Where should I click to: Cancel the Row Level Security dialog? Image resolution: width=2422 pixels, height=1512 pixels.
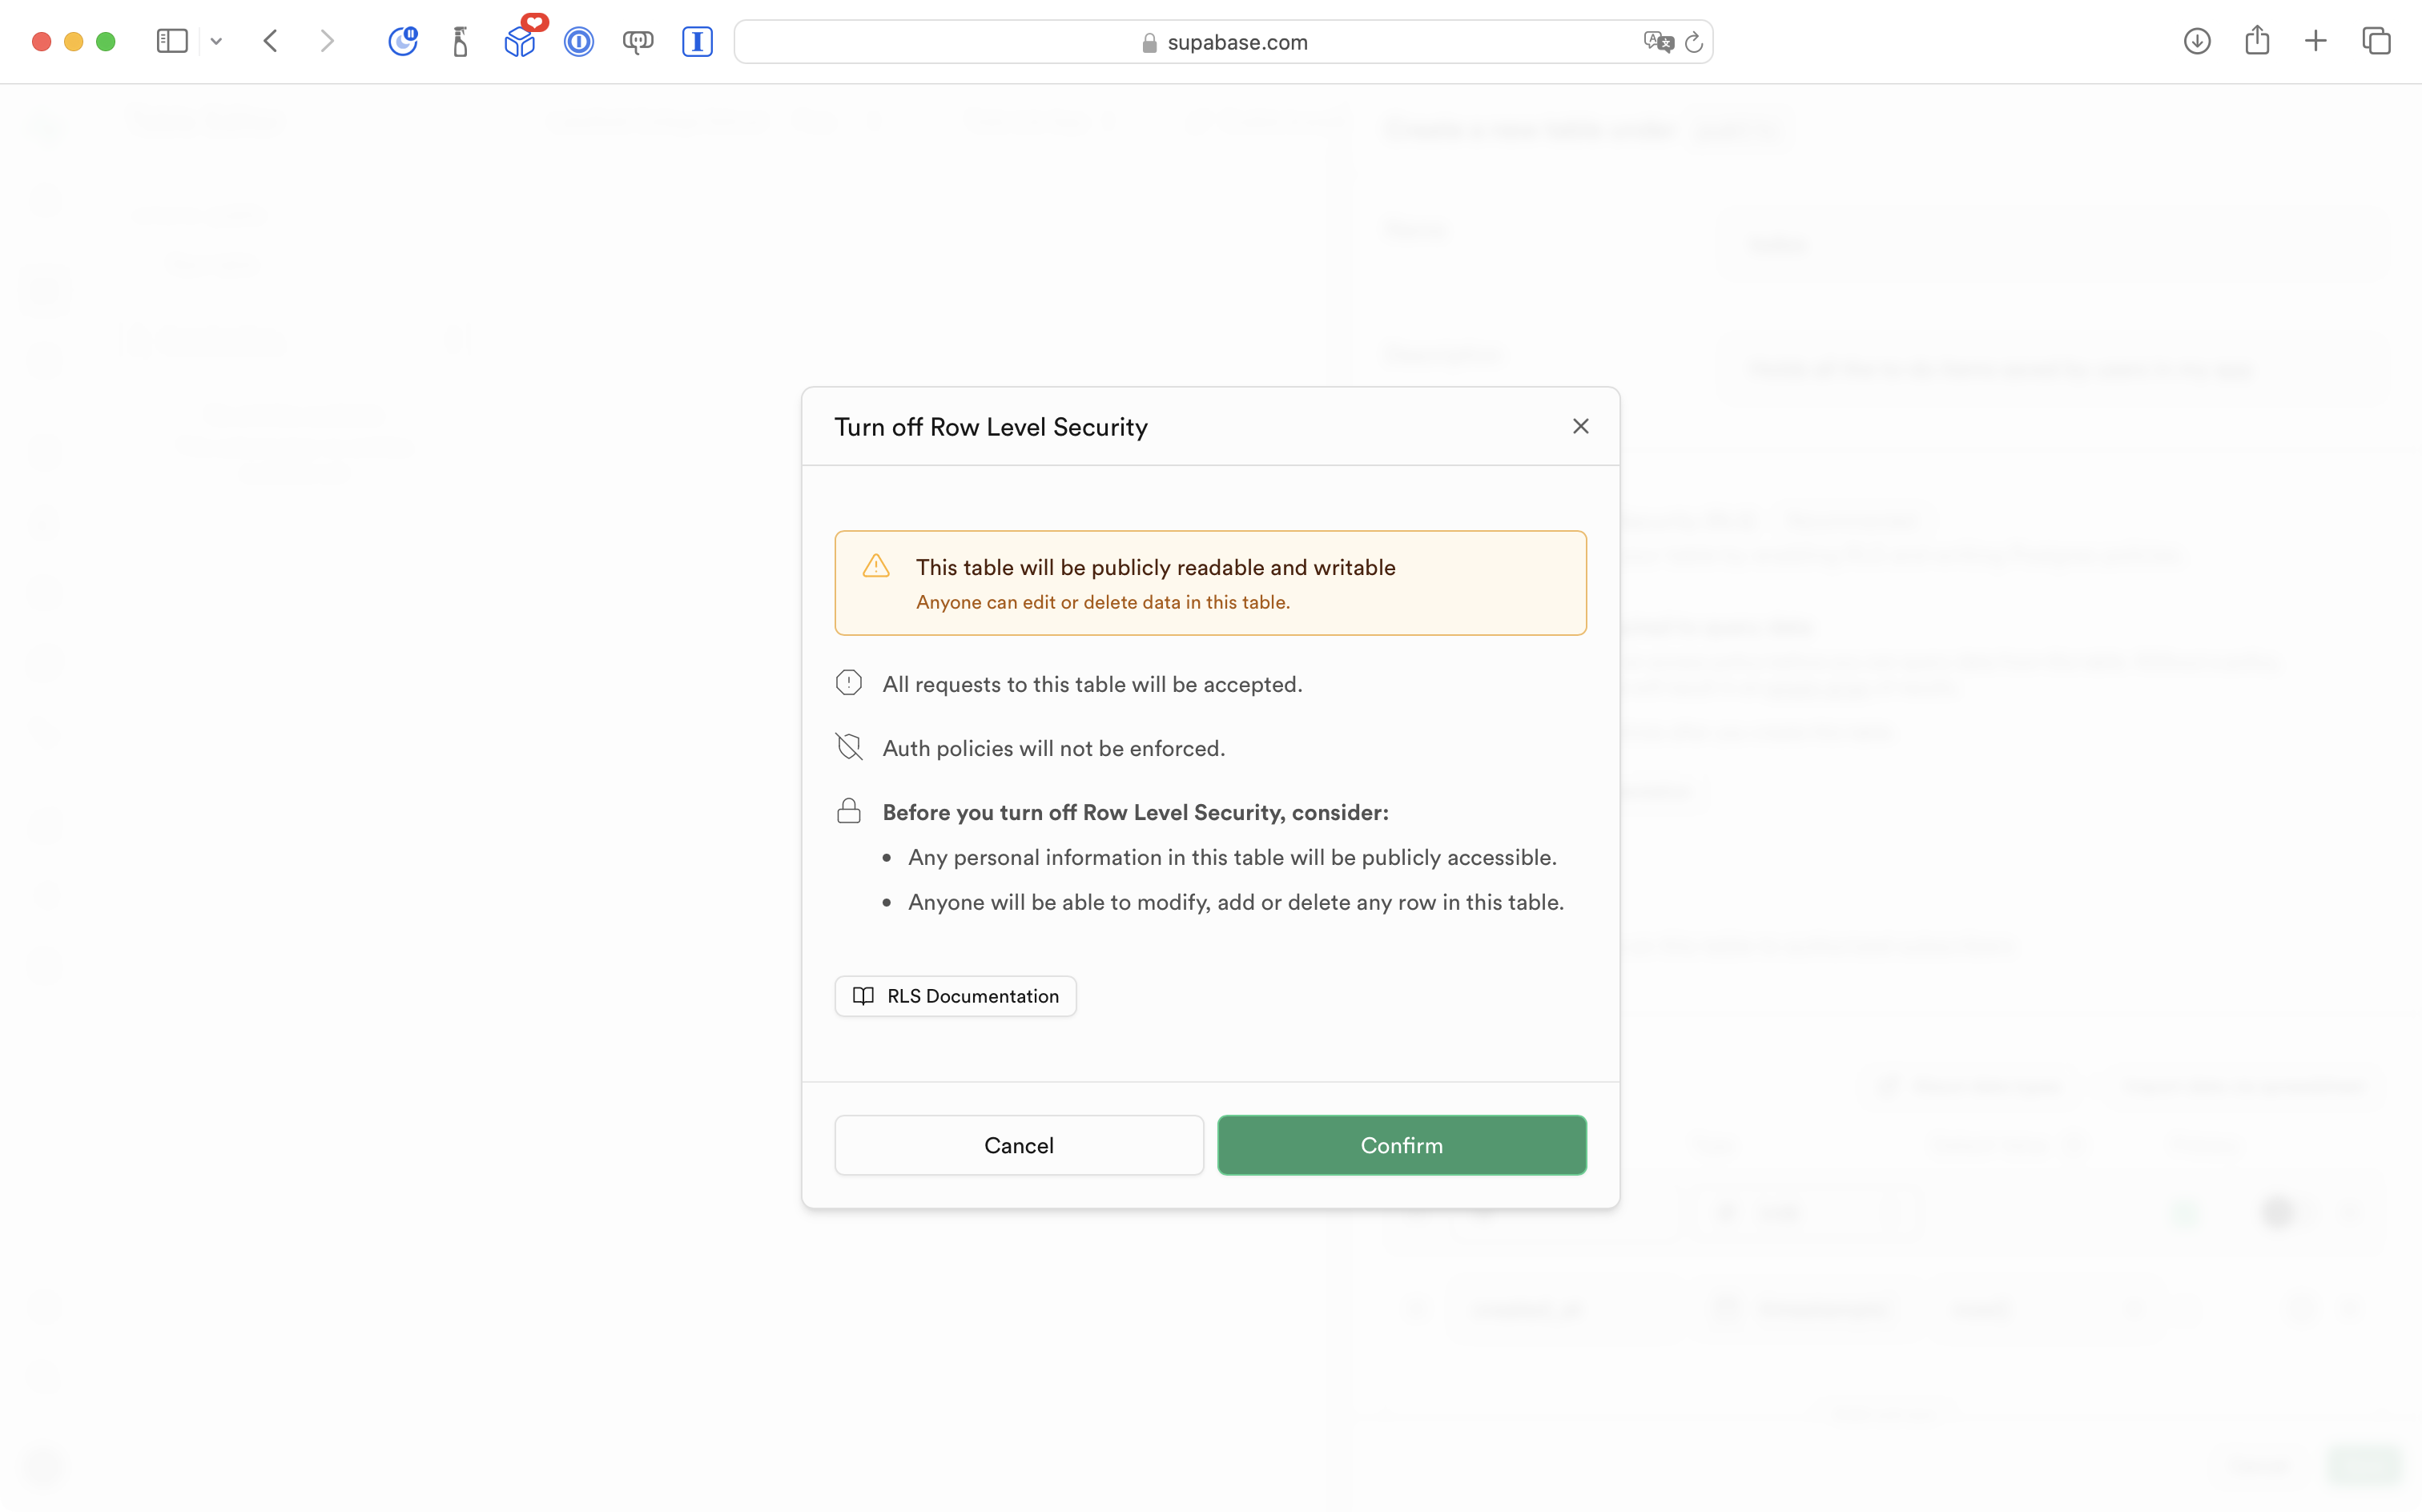(x=1018, y=1145)
